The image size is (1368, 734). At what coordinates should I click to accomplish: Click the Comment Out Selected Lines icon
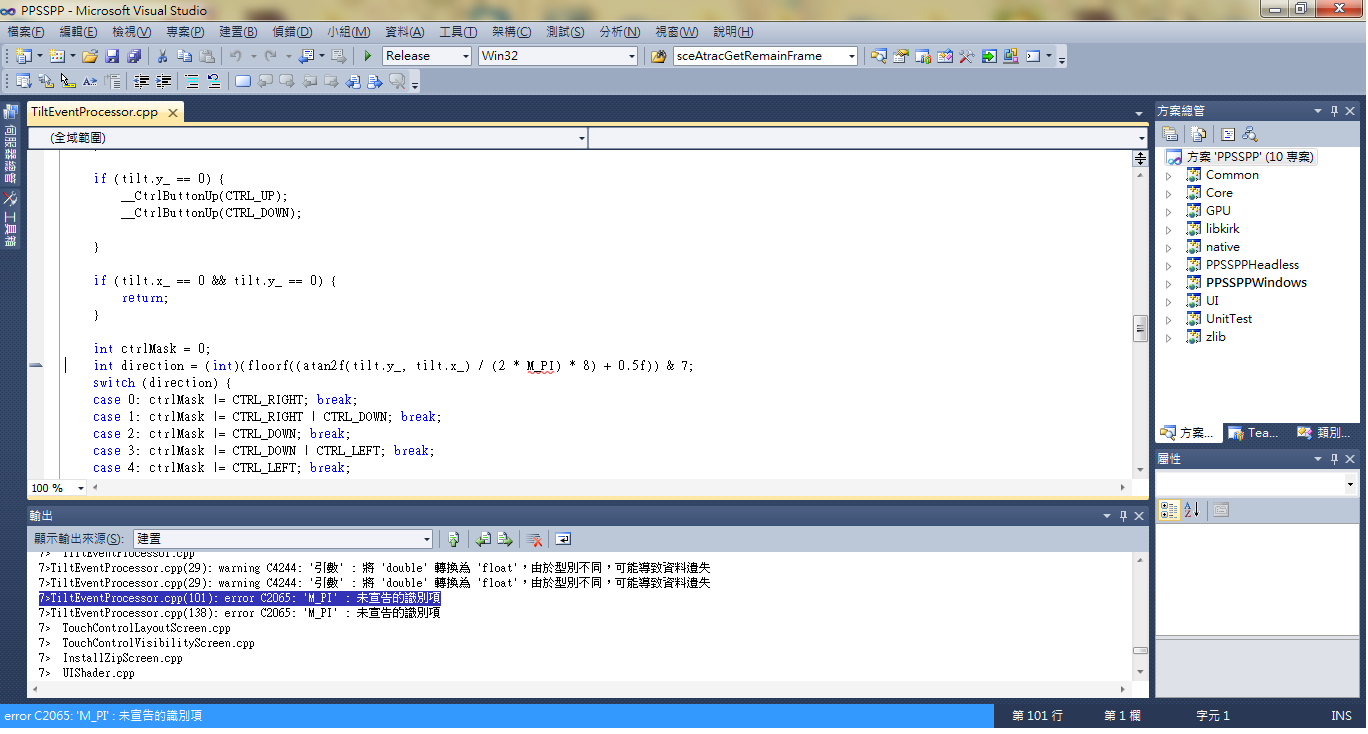click(192, 82)
